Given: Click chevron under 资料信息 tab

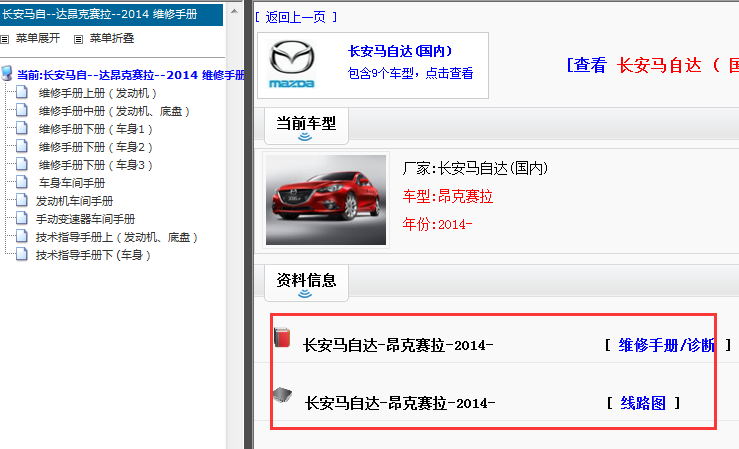Looking at the screenshot, I should click(x=305, y=294).
